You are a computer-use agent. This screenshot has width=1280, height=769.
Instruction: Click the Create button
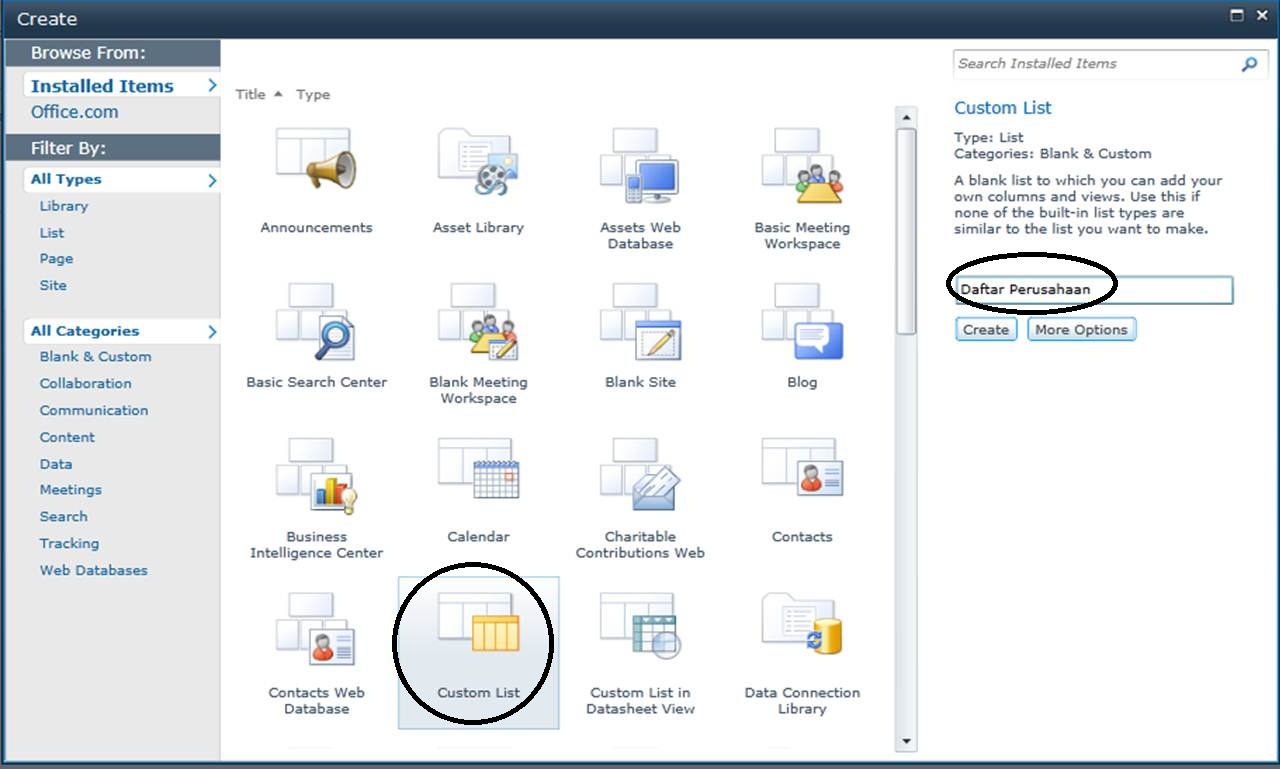tap(985, 329)
